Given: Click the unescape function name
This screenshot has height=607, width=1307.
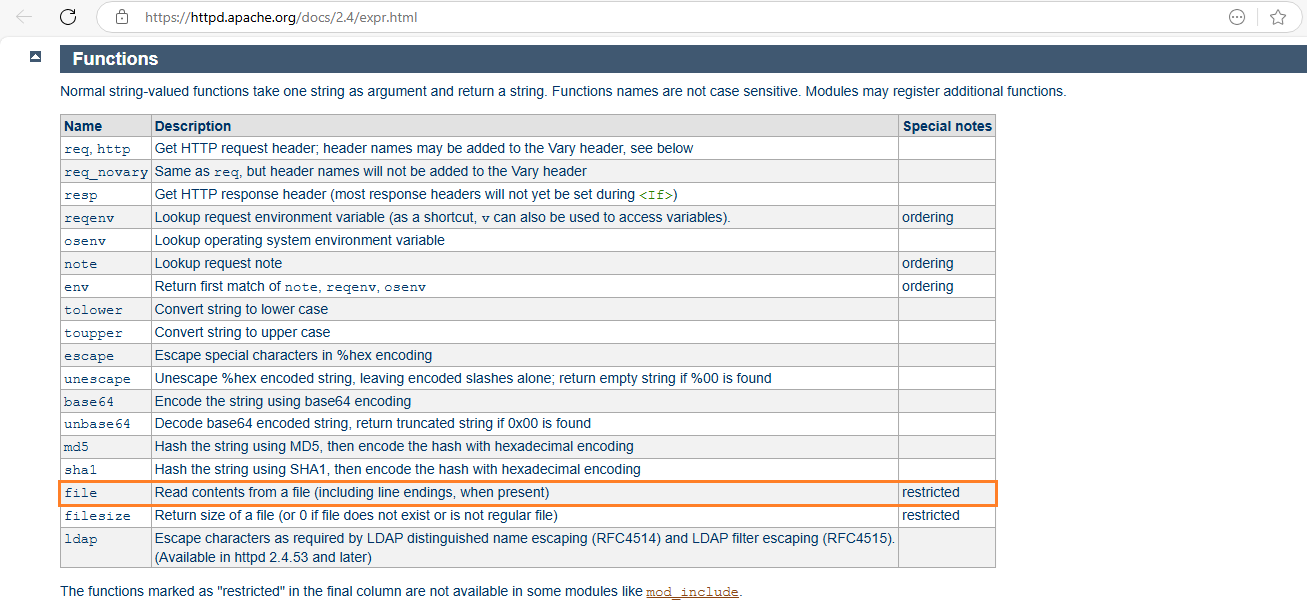Looking at the screenshot, I should tap(97, 379).
